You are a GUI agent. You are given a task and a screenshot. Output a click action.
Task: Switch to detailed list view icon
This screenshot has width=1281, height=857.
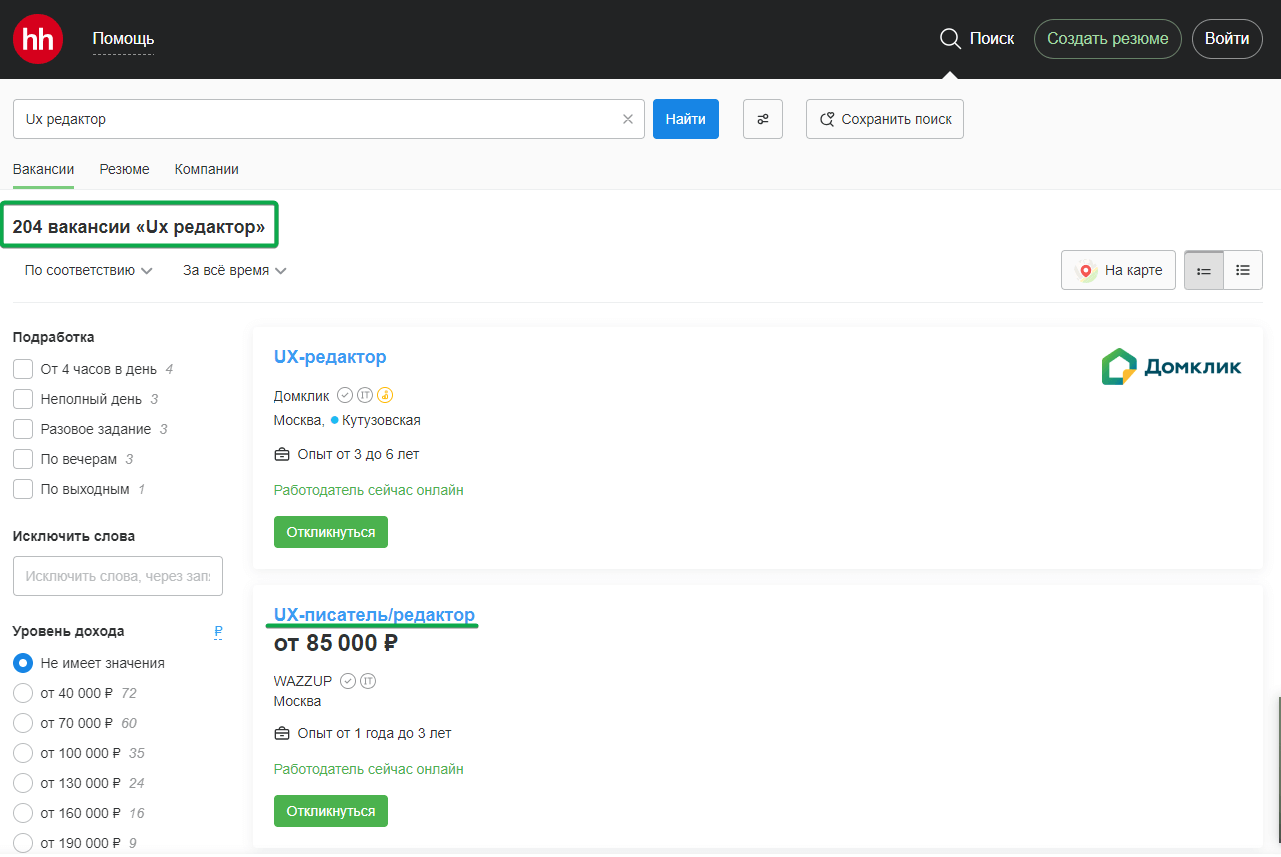(x=1243, y=270)
